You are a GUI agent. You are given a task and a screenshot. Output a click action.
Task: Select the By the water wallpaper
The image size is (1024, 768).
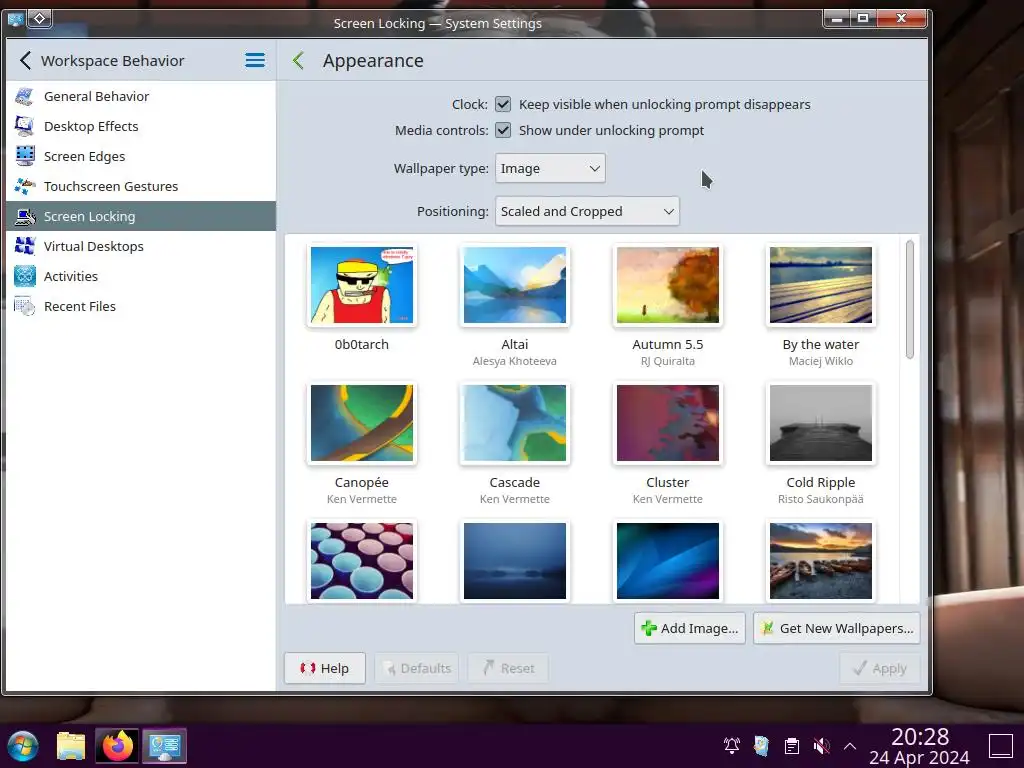(821, 285)
